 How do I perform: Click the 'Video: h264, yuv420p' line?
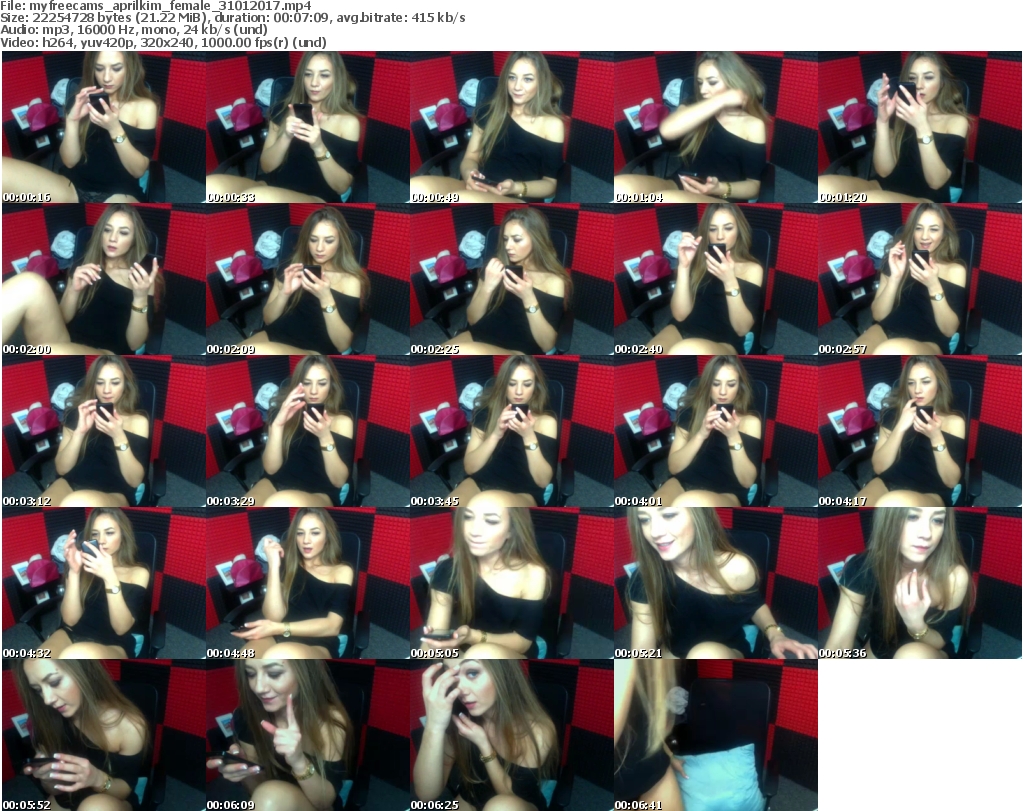click(163, 42)
